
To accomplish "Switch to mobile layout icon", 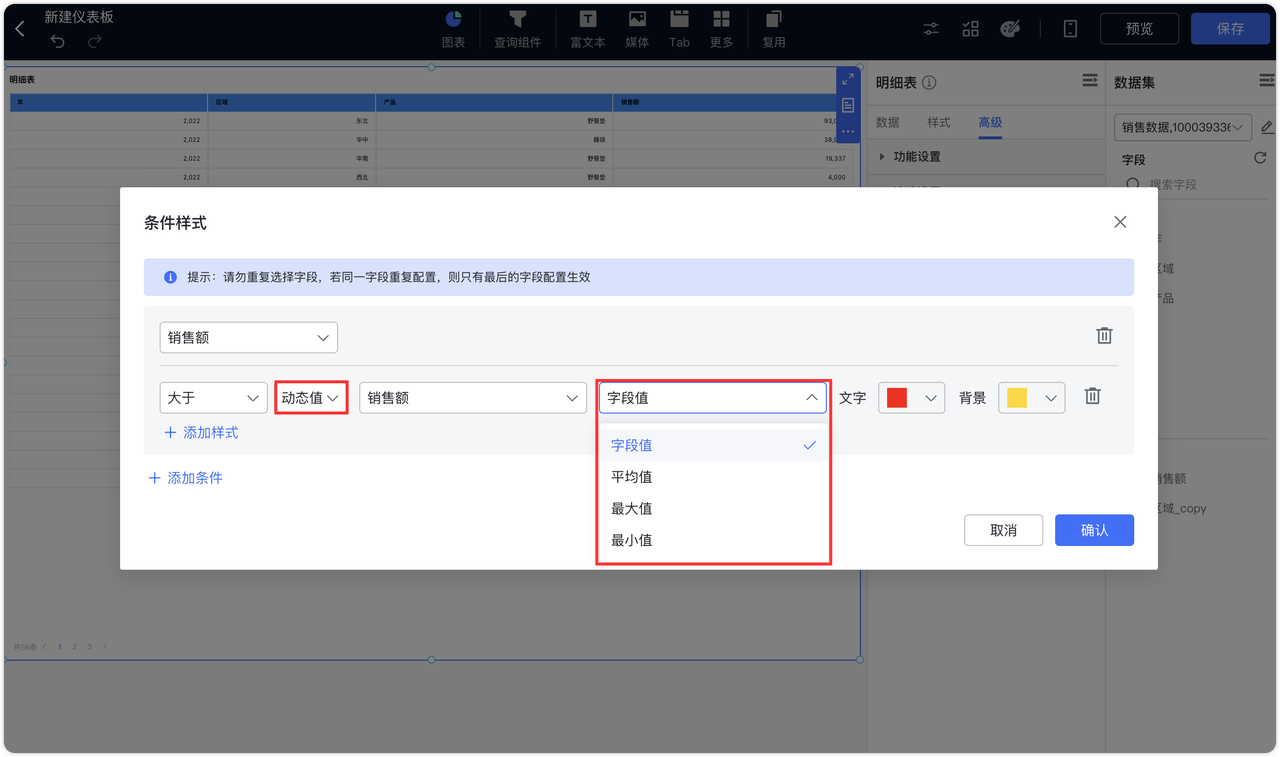I will click(x=1070, y=29).
